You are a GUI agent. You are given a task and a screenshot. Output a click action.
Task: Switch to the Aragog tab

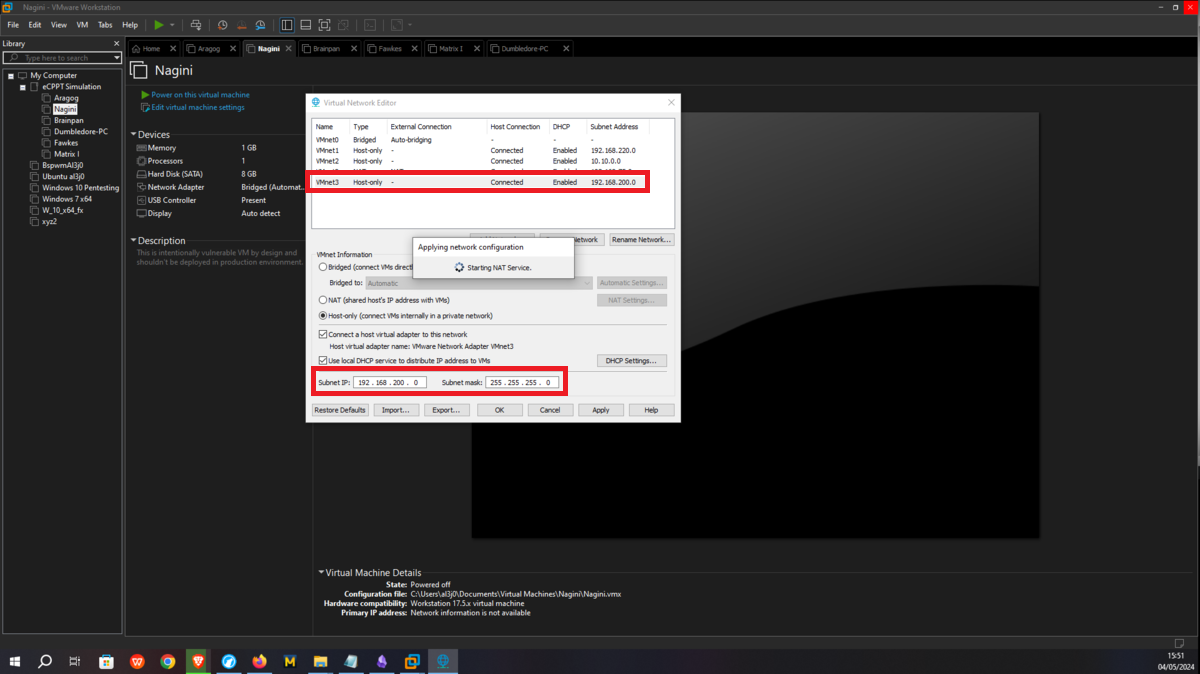209,48
